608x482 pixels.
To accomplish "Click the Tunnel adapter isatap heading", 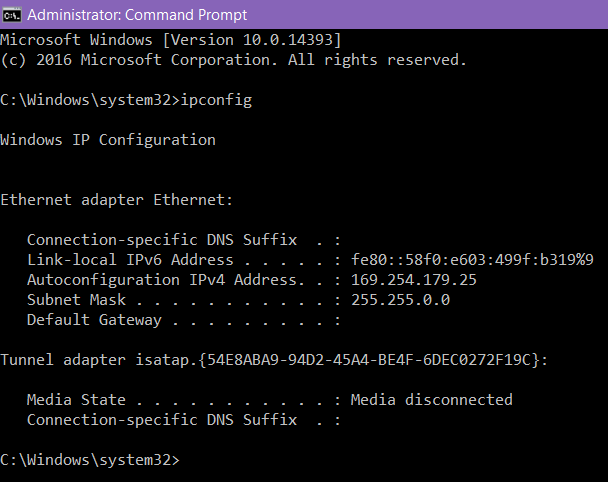I will coord(274,360).
